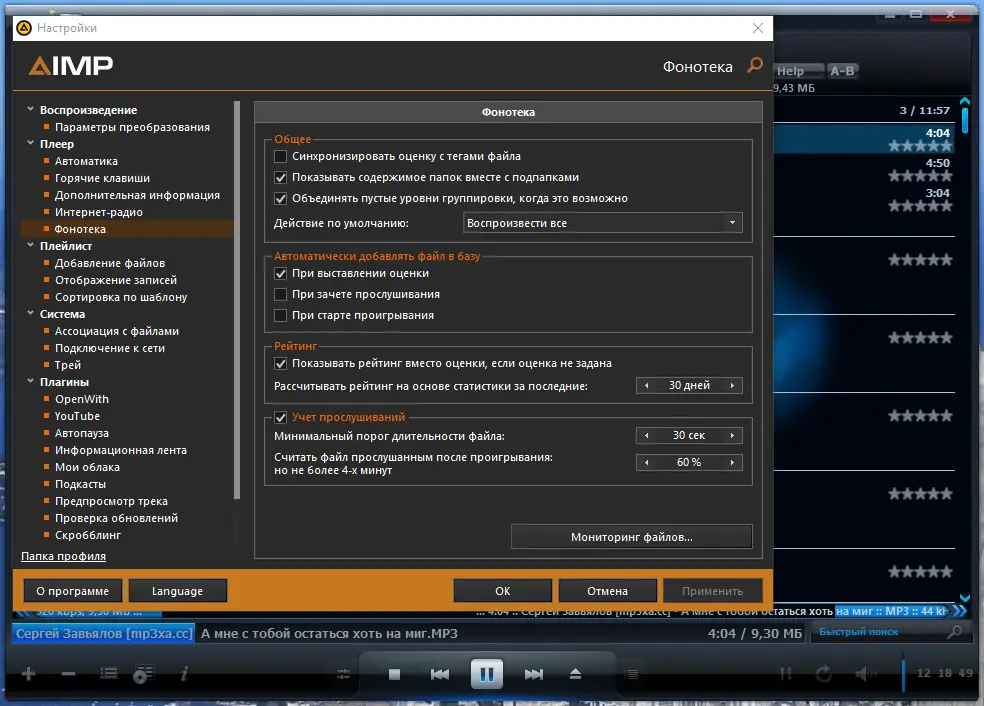
Task: Select the Скробблинг plugin page
Action: pyautogui.click(x=88, y=535)
